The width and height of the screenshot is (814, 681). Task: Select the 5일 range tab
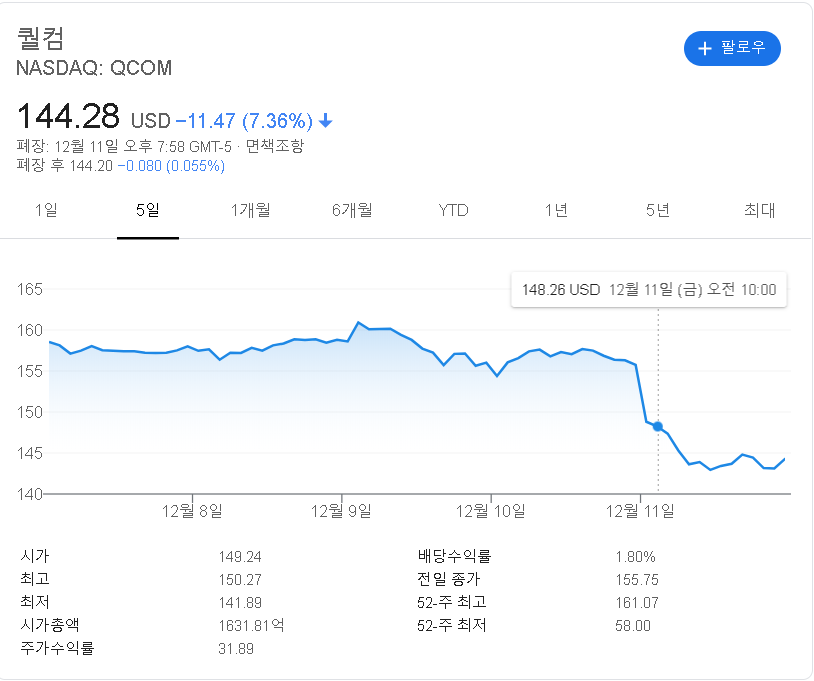147,210
